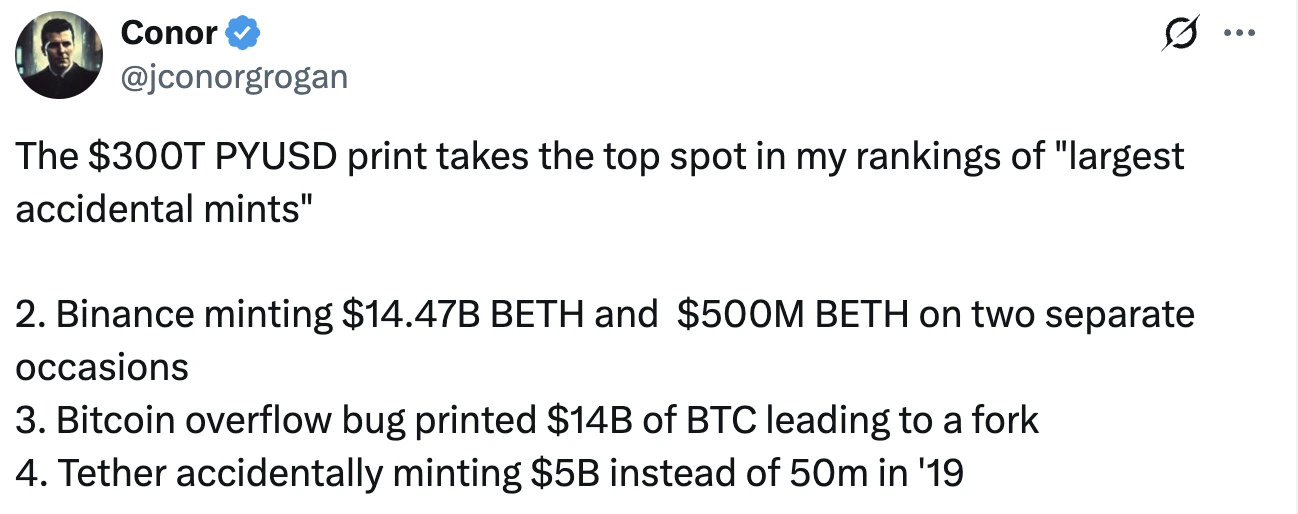Image resolution: width=1298 pixels, height=514 pixels.
Task: Click the "$500M BETH" amount text
Action: coord(792,315)
